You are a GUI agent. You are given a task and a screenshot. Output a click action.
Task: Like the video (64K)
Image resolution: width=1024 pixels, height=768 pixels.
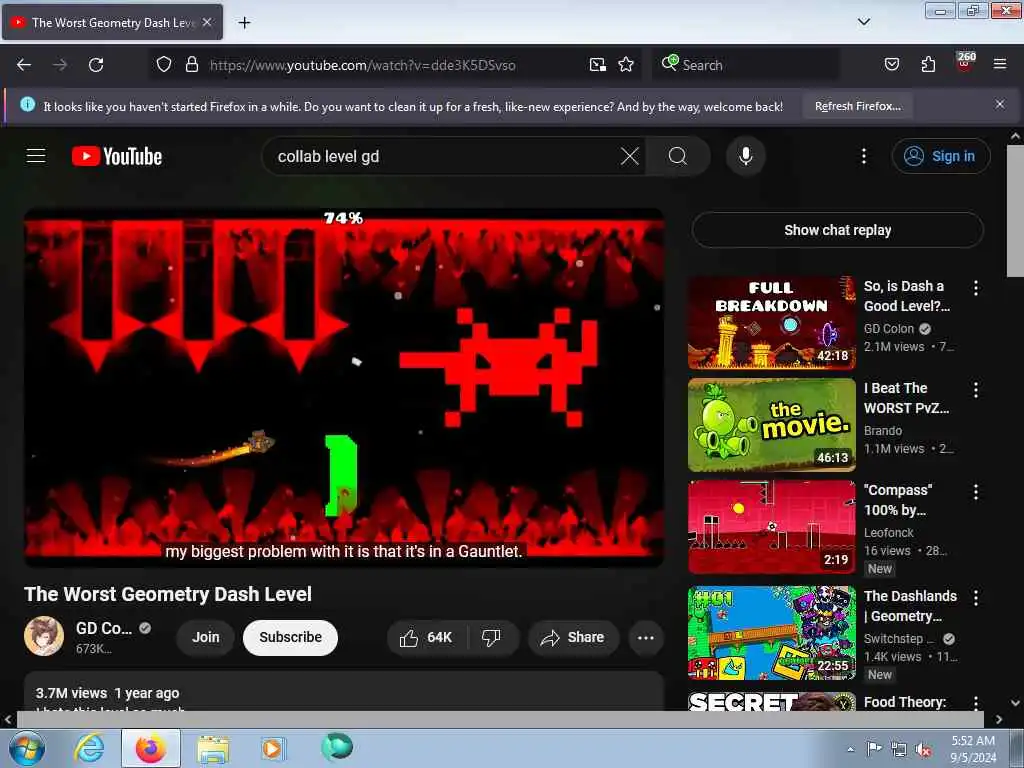point(426,637)
